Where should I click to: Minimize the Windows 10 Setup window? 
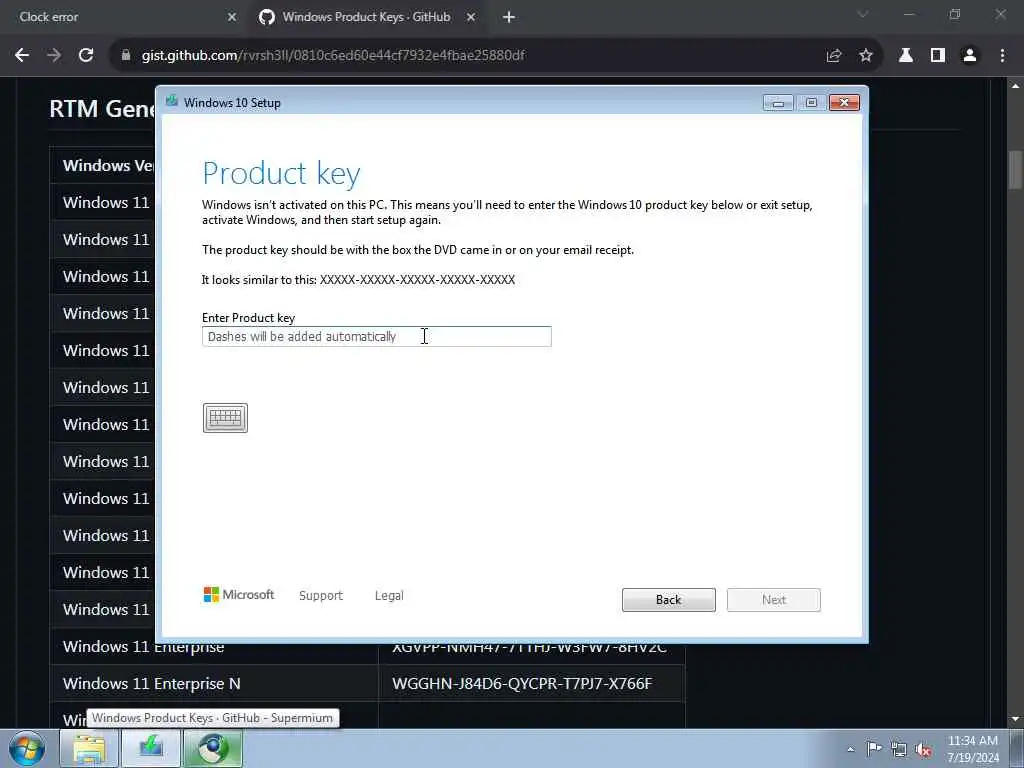tap(778, 103)
